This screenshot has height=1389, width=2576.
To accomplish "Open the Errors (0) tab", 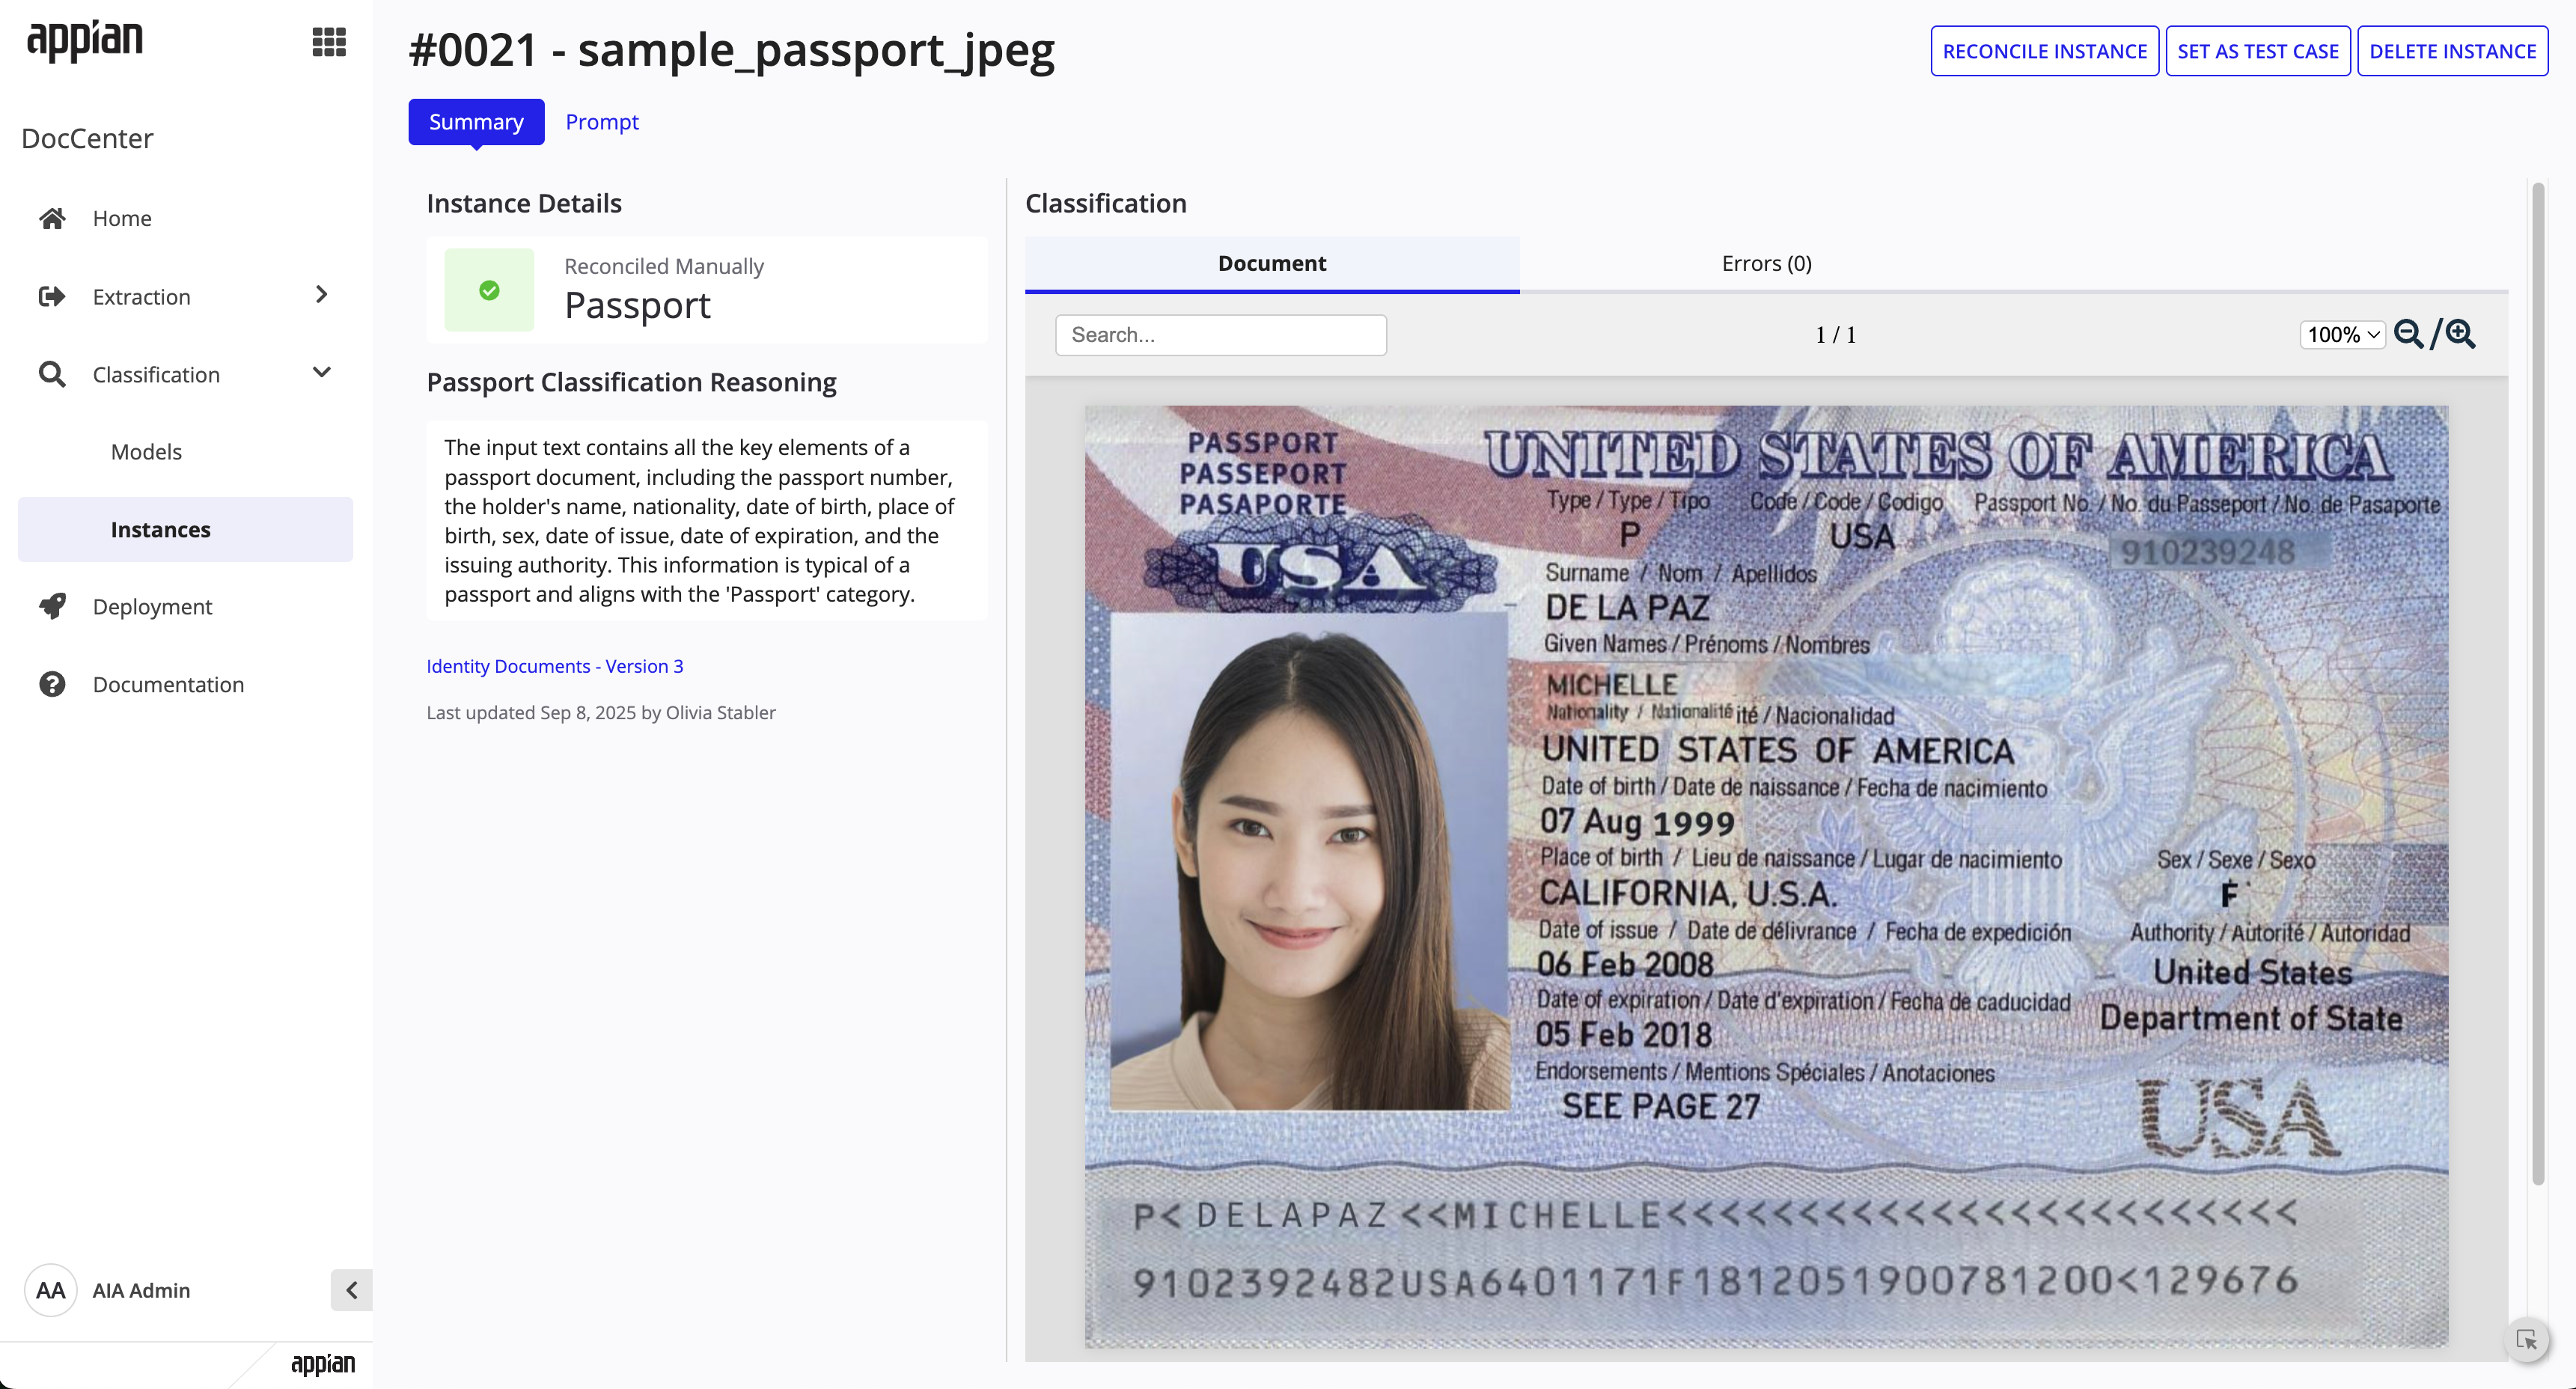I will [x=1767, y=263].
